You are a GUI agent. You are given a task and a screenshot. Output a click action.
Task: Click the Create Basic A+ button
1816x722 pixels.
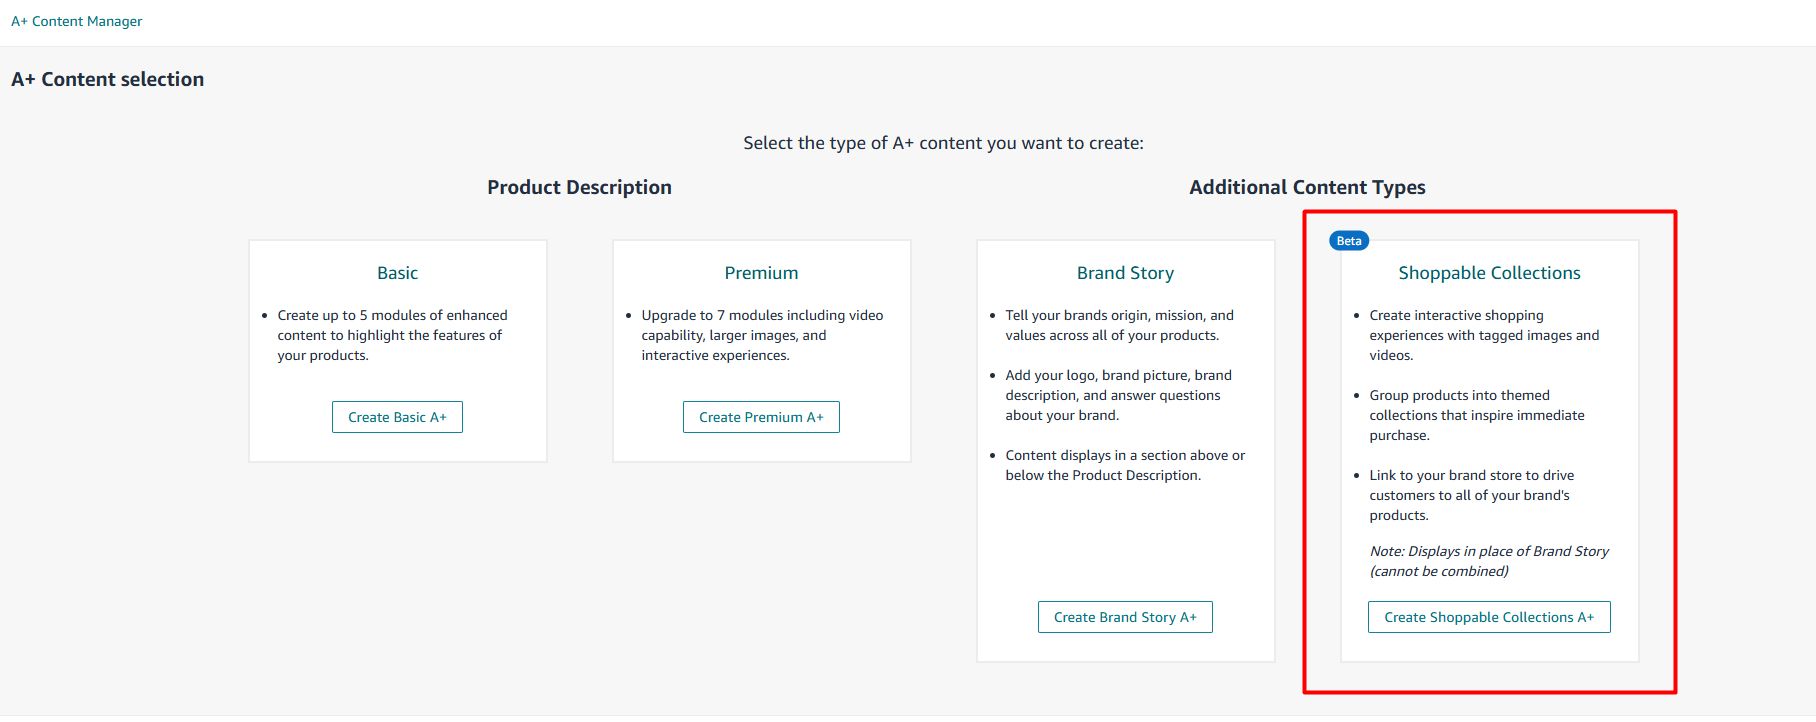(x=397, y=417)
